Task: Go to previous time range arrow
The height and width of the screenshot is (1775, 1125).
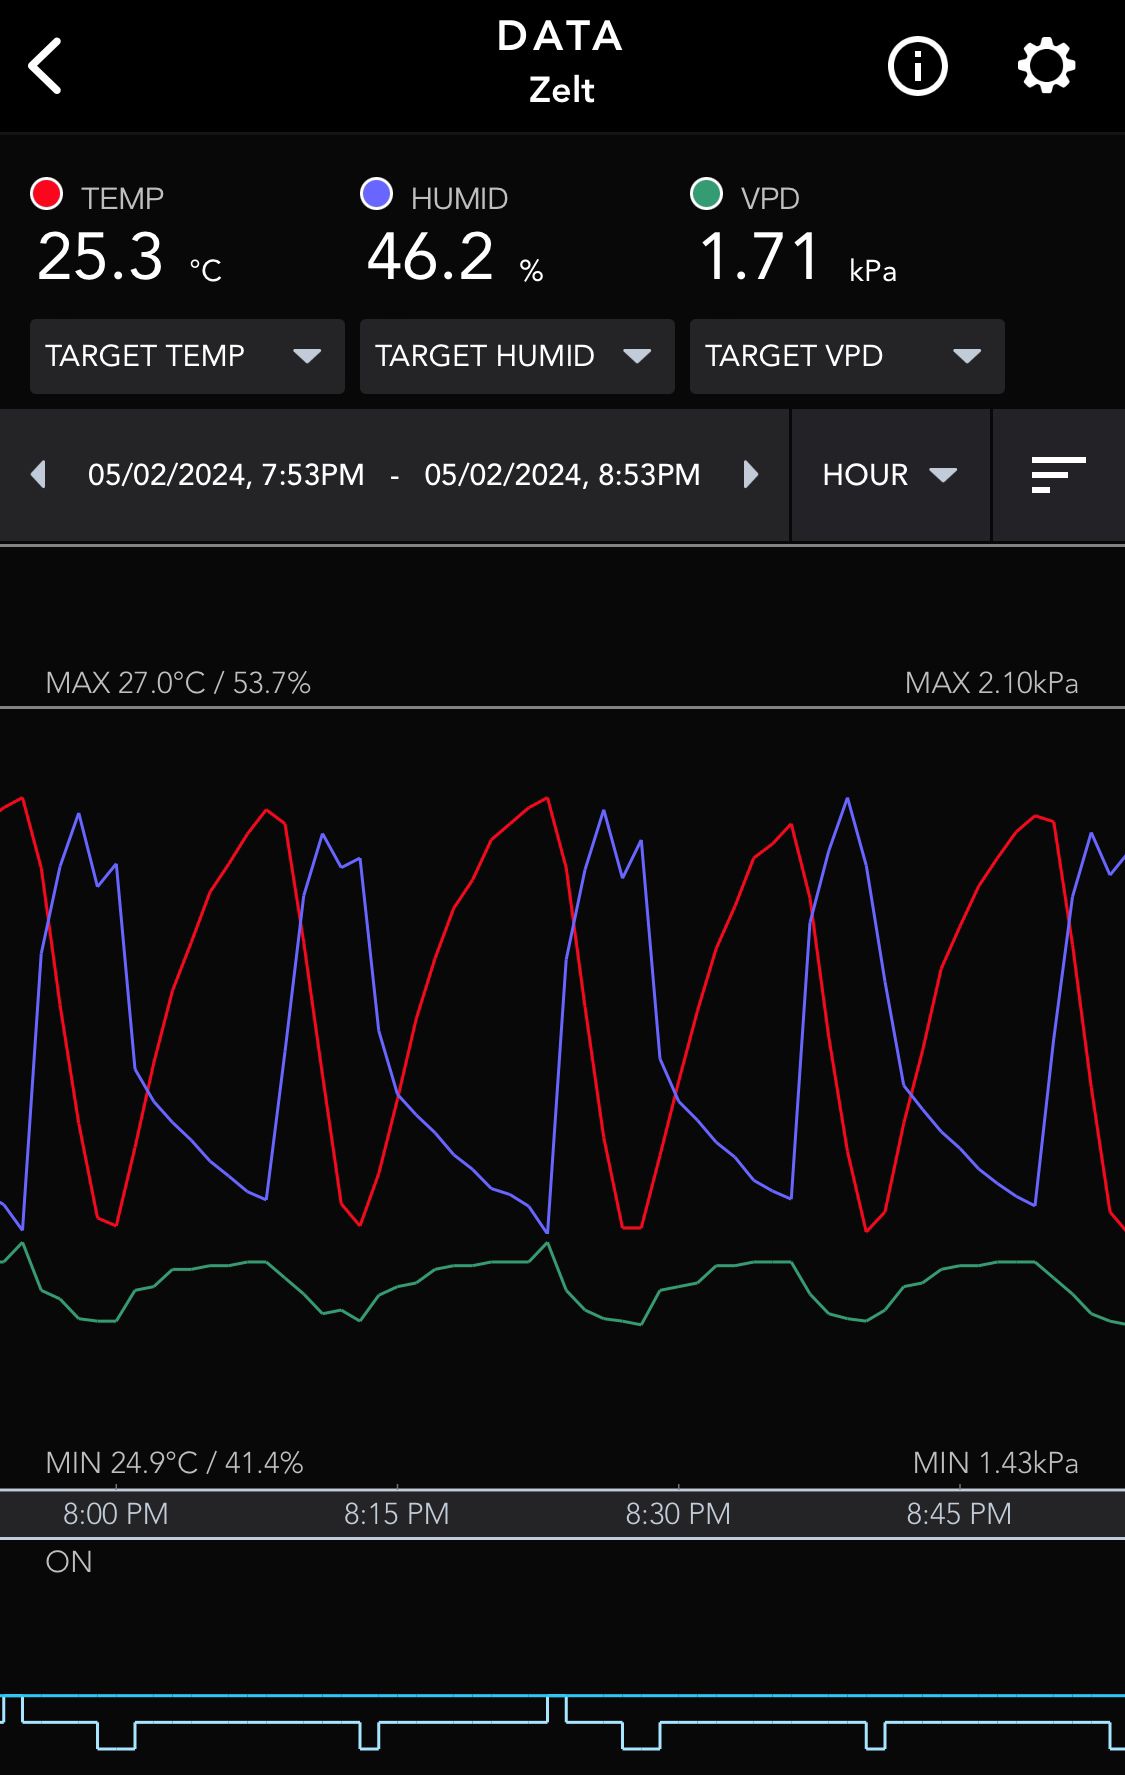Action: point(39,474)
